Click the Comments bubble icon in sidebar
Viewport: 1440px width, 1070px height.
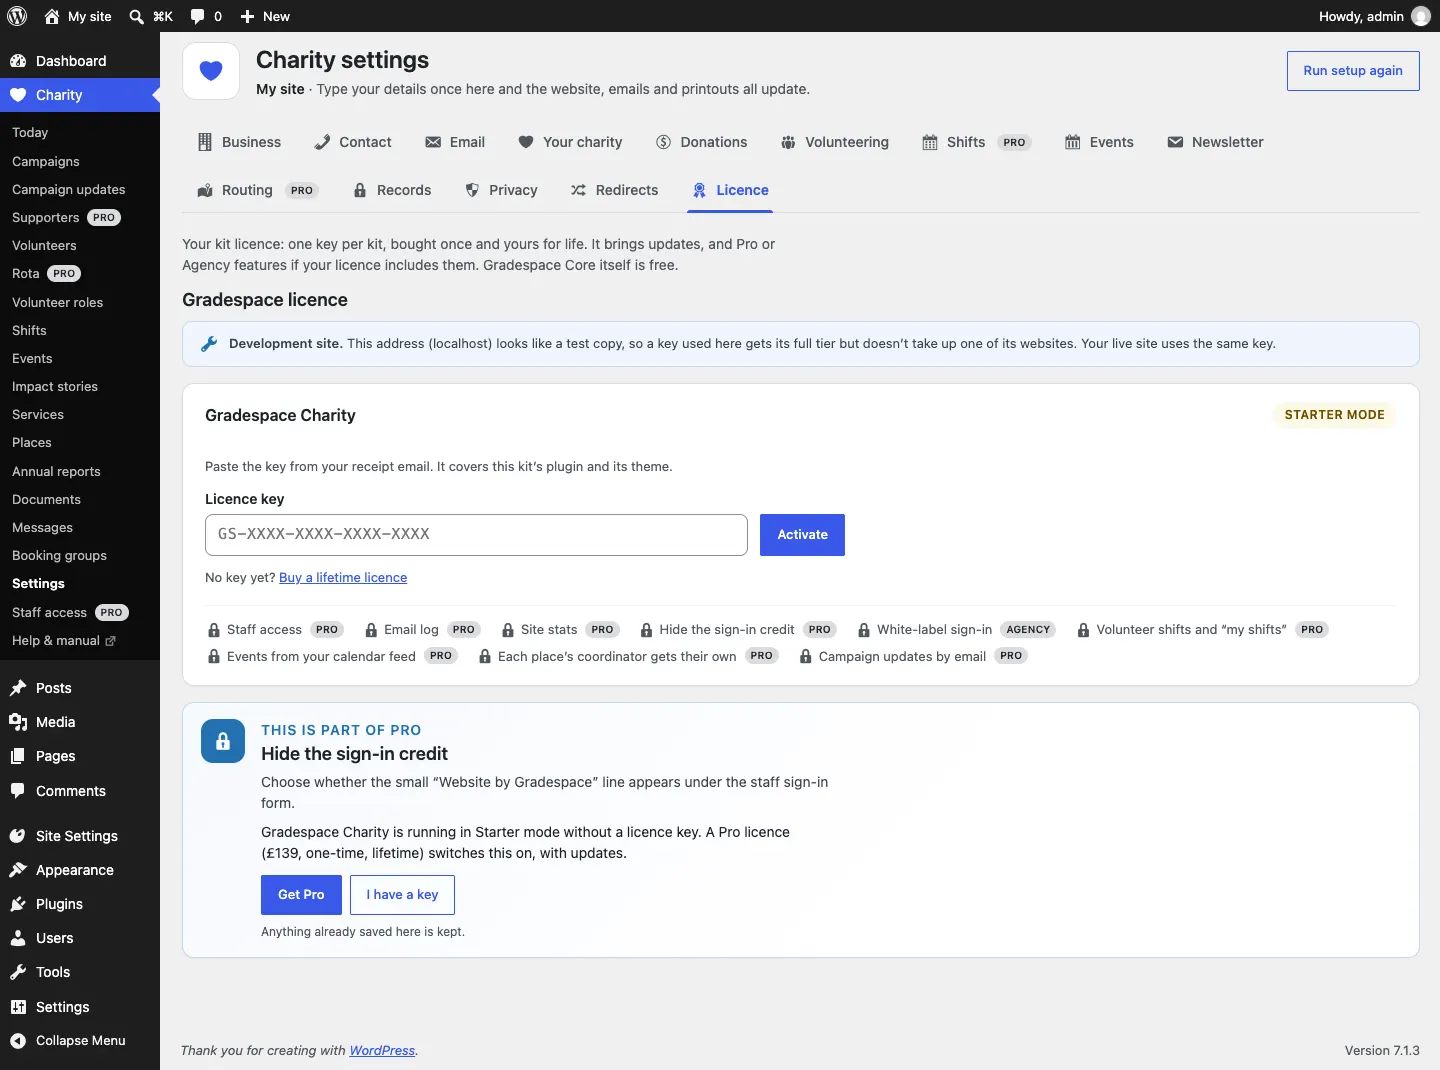[x=18, y=791]
